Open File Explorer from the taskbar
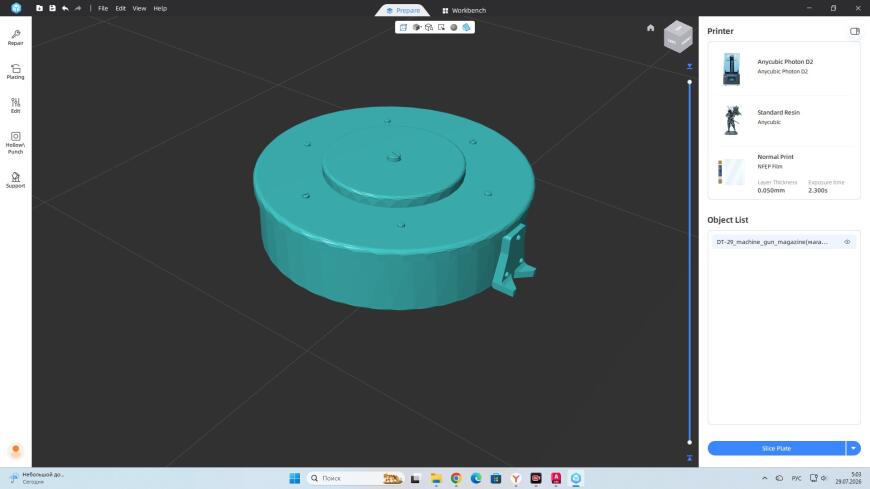This screenshot has height=489, width=870. 436,478
